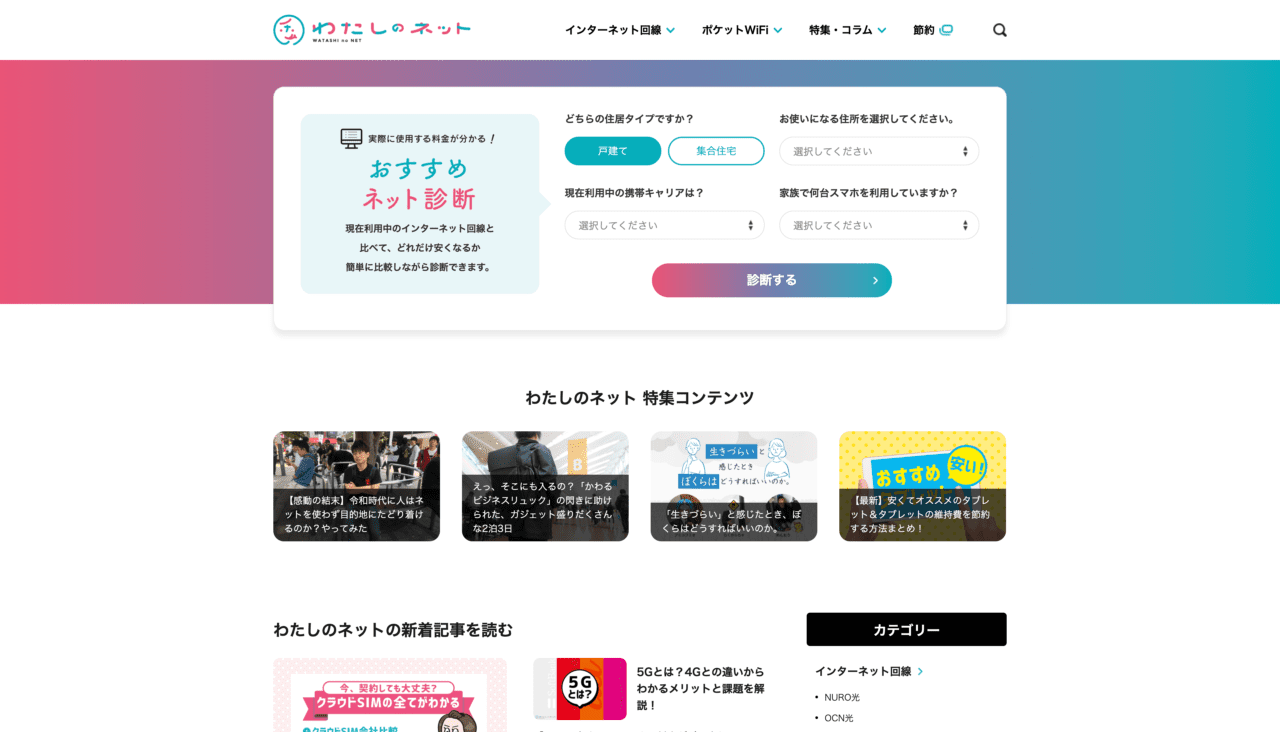Expand the 特集・コラム navigation menu
This screenshot has width=1280, height=732.
(x=847, y=30)
